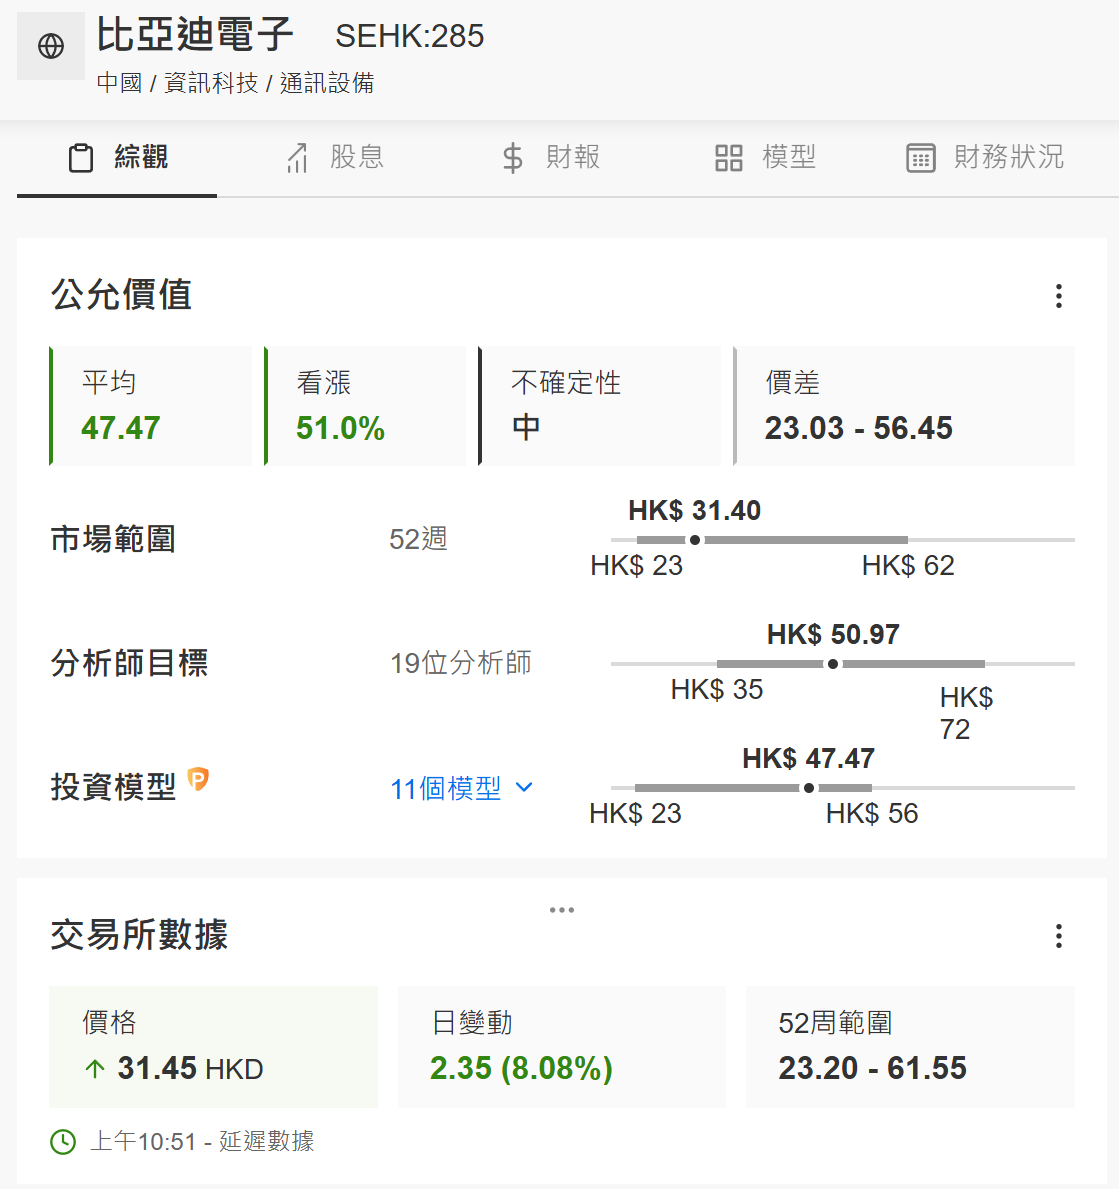
Task: Switch to the 股息 tab
Action: [334, 158]
